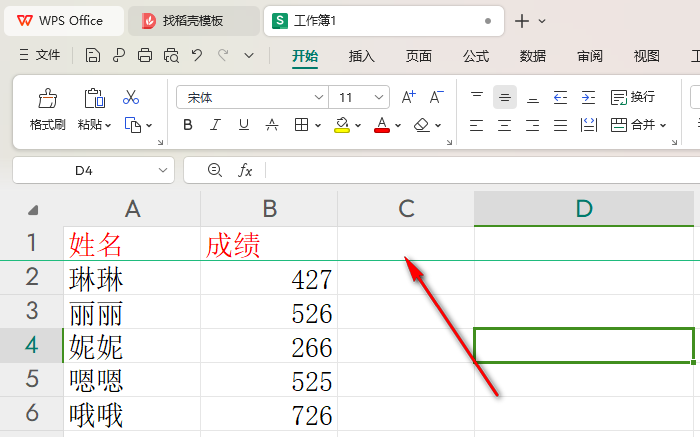Cut selection with scissors icon
700x437 pixels.
pos(131,97)
